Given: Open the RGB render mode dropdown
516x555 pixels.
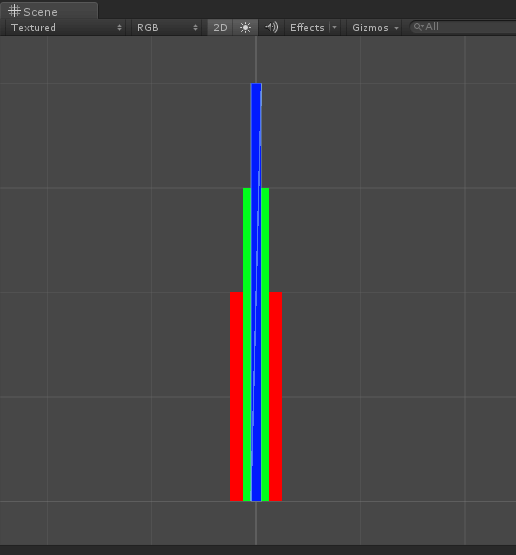Looking at the screenshot, I should 167,27.
